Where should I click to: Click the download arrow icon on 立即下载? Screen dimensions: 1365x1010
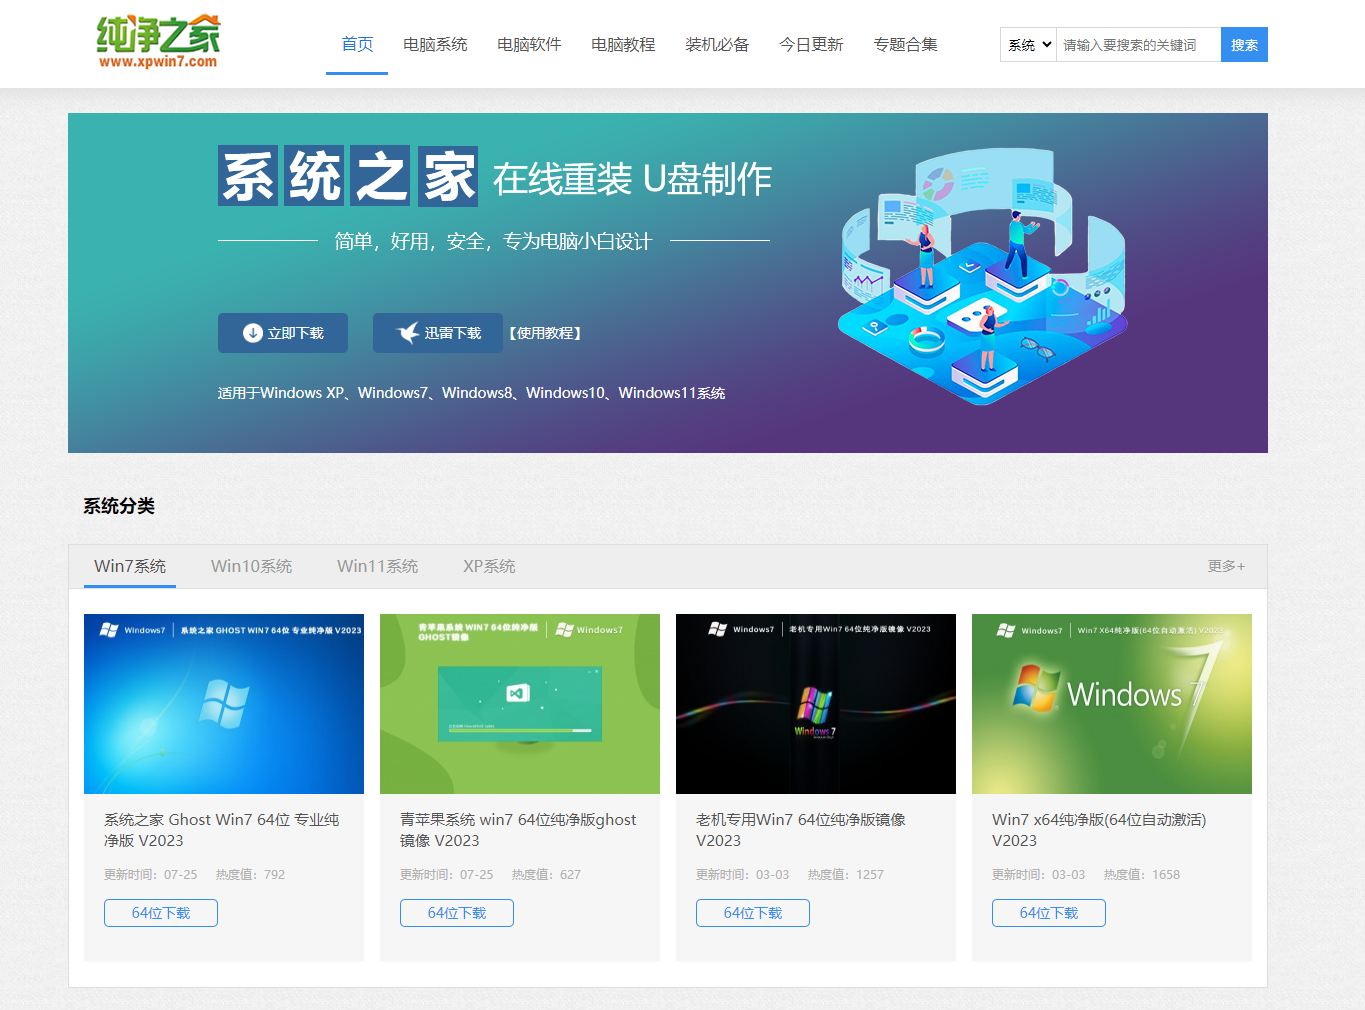[x=252, y=333]
